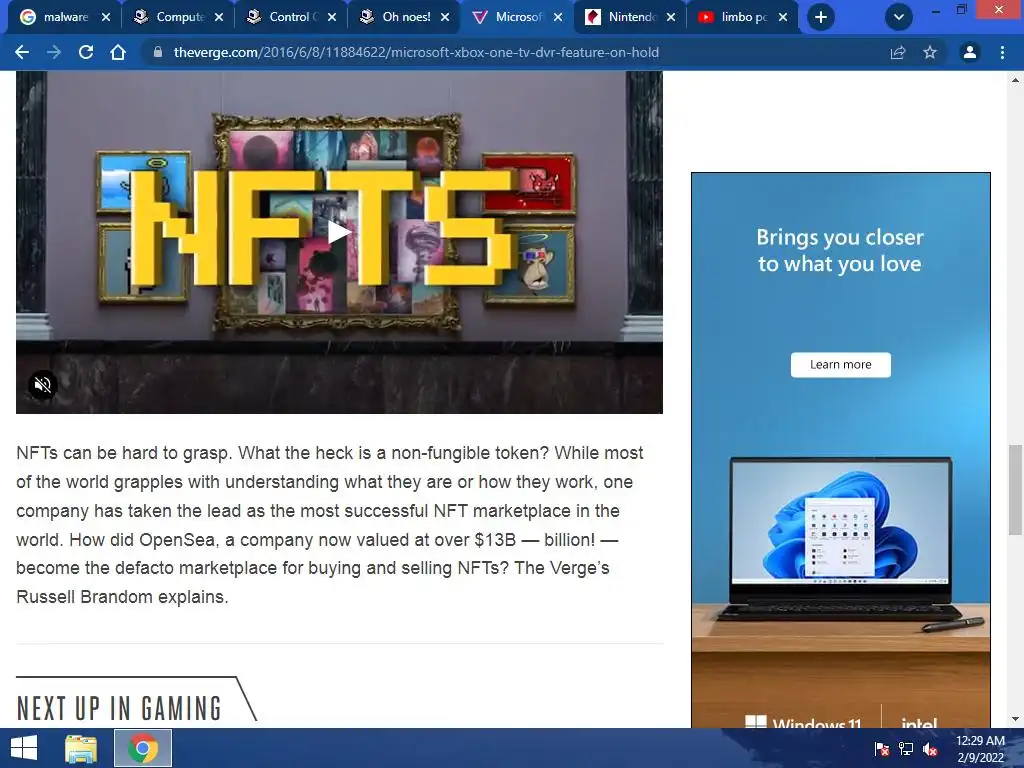Click the muted volume tray icon
Viewport: 1024px width, 768px height.
tap(930, 749)
